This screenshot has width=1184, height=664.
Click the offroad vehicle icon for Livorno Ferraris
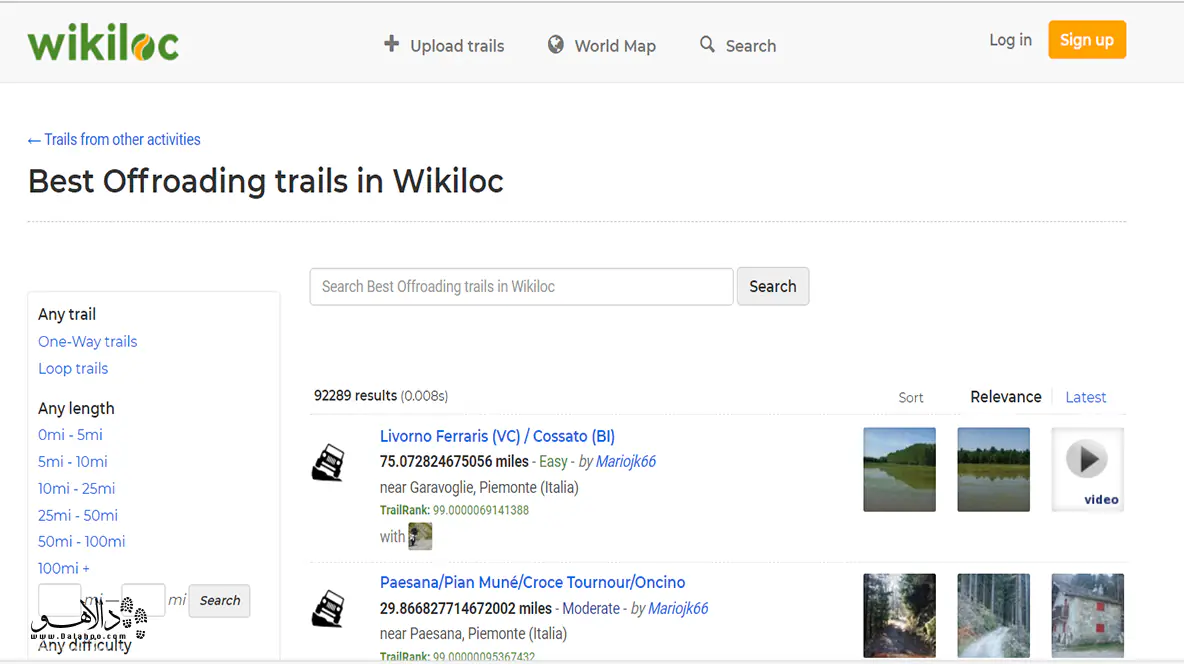[328, 462]
